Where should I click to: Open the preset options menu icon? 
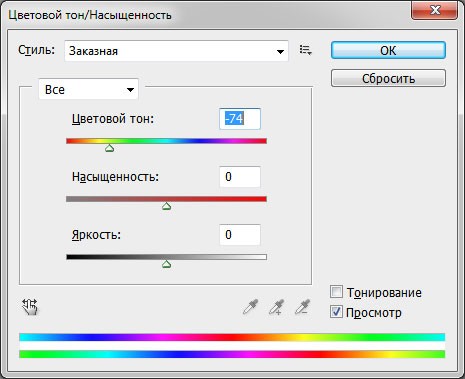(305, 50)
